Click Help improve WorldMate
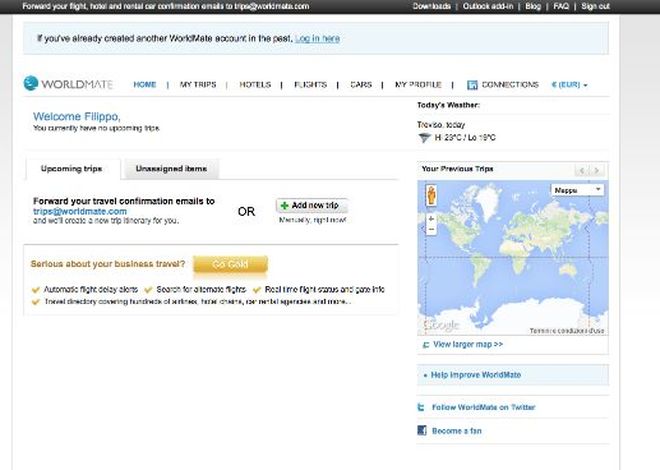Image resolution: width=660 pixels, height=470 pixels. [476, 375]
